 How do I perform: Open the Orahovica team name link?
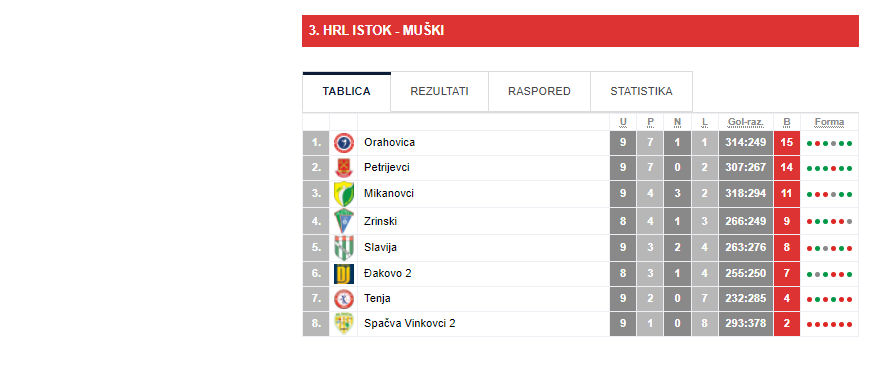389,142
